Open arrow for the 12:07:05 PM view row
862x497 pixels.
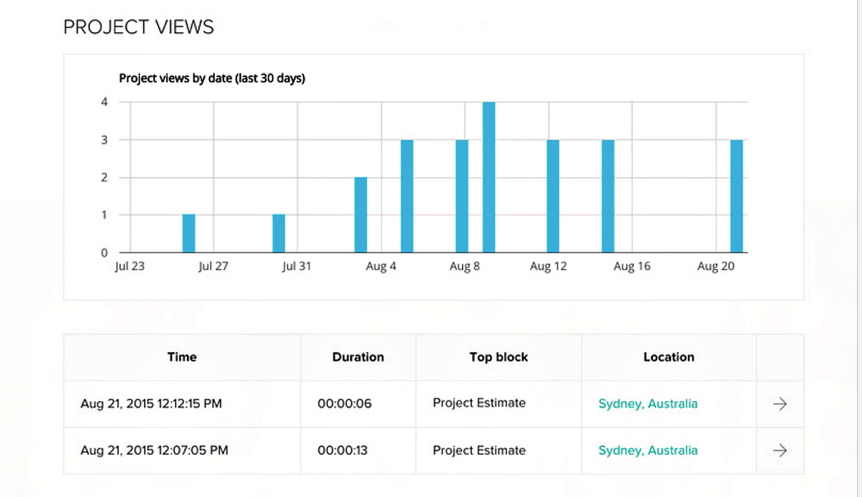(x=780, y=451)
